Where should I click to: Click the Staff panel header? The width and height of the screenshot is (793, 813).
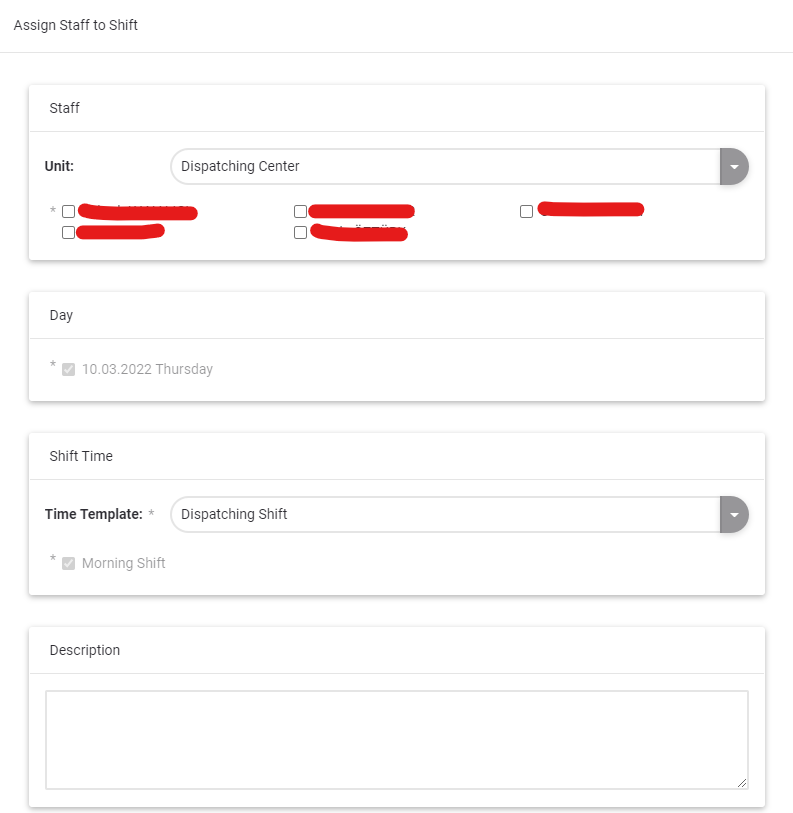65,108
